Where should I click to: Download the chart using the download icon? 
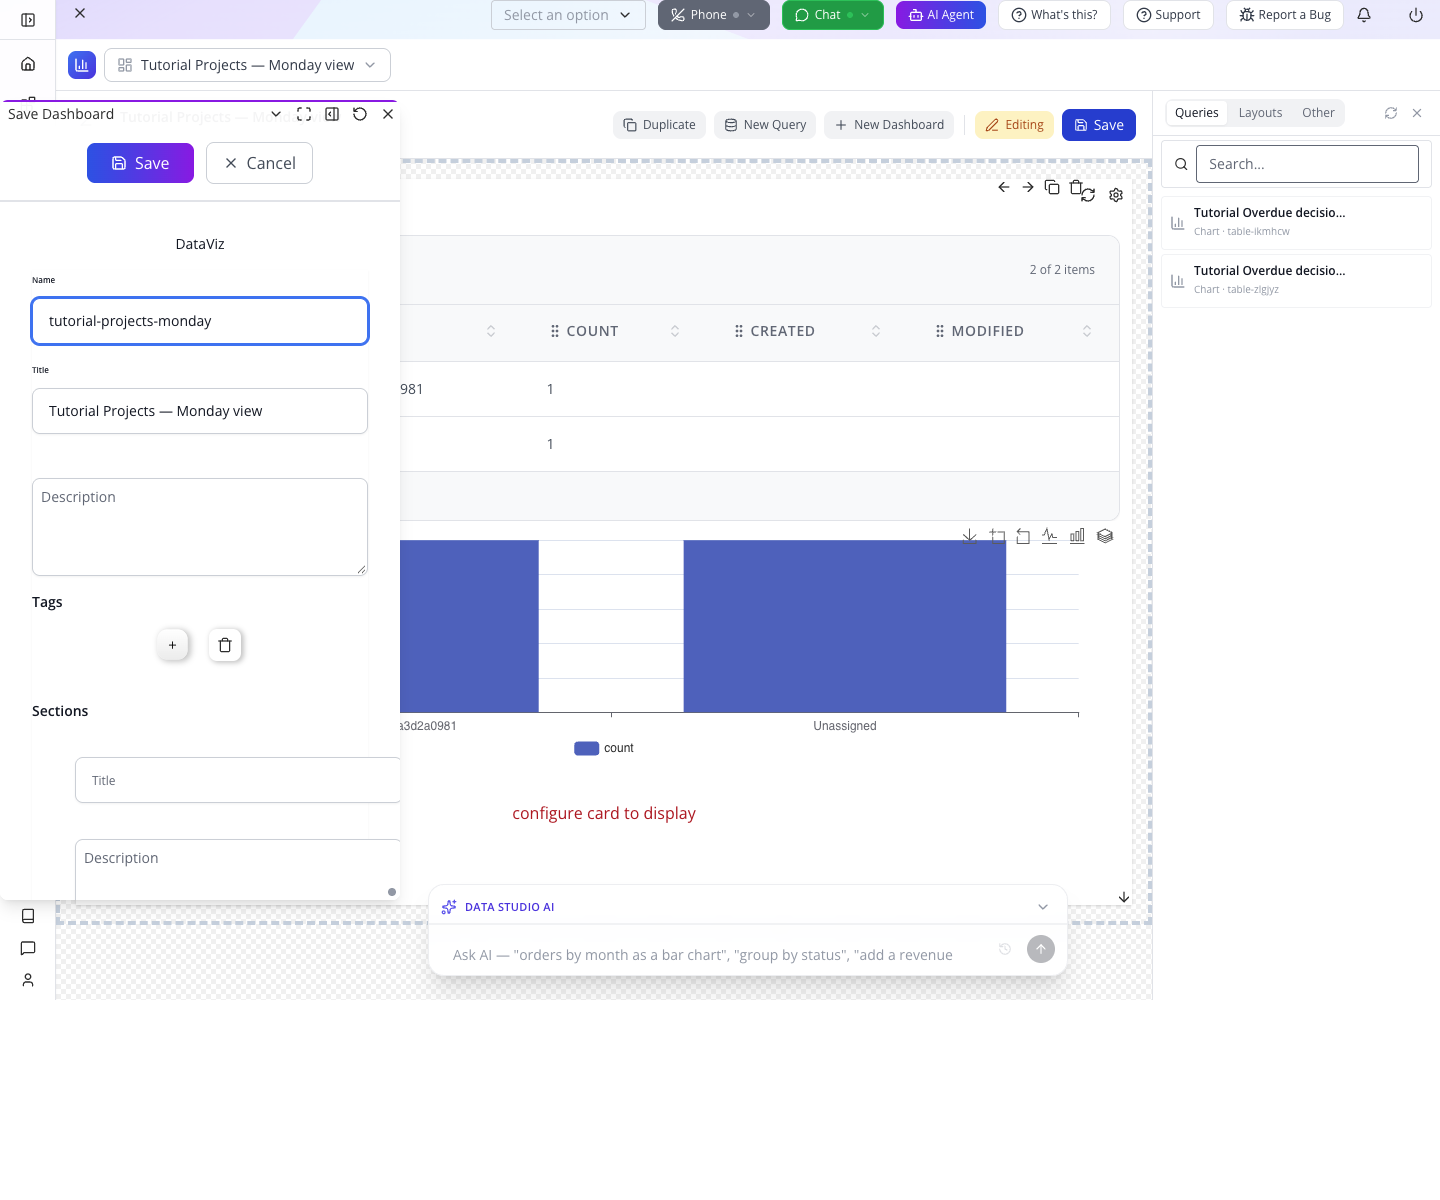(969, 536)
